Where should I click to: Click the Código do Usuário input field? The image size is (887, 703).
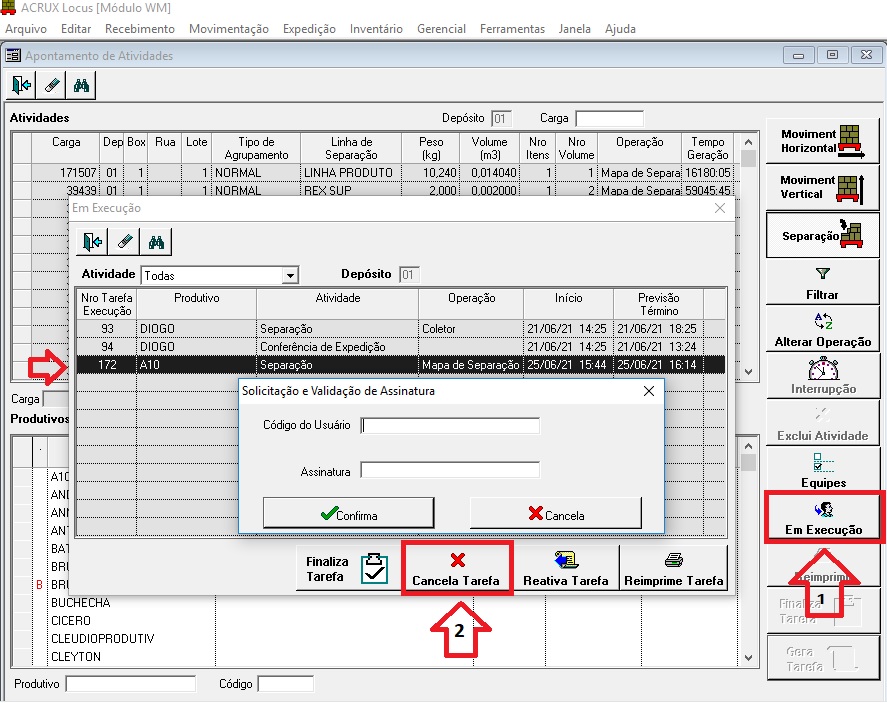pyautogui.click(x=450, y=426)
